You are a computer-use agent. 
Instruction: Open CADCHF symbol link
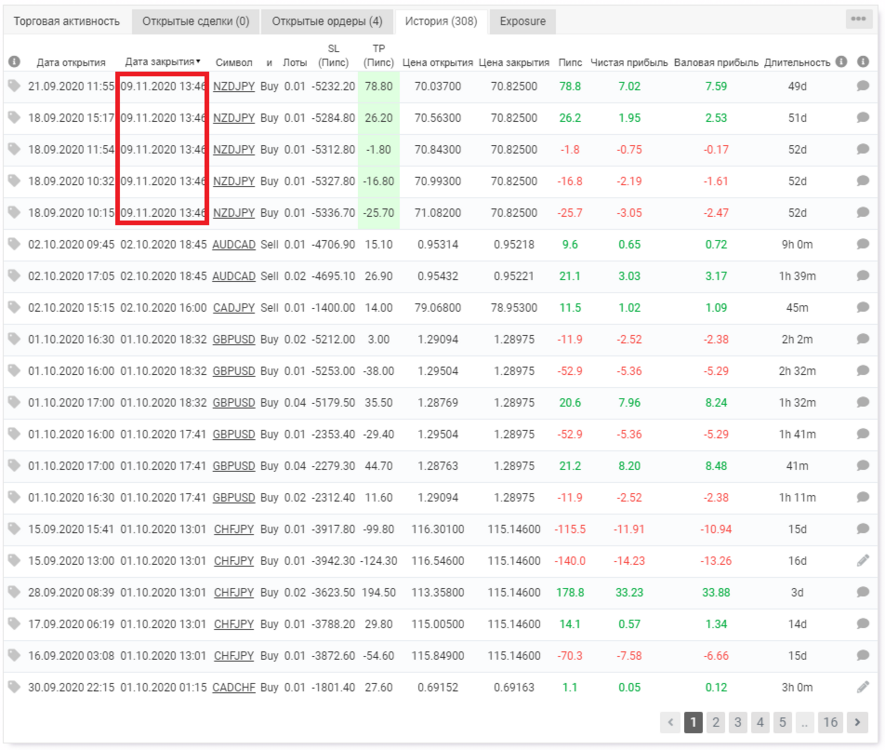(234, 687)
